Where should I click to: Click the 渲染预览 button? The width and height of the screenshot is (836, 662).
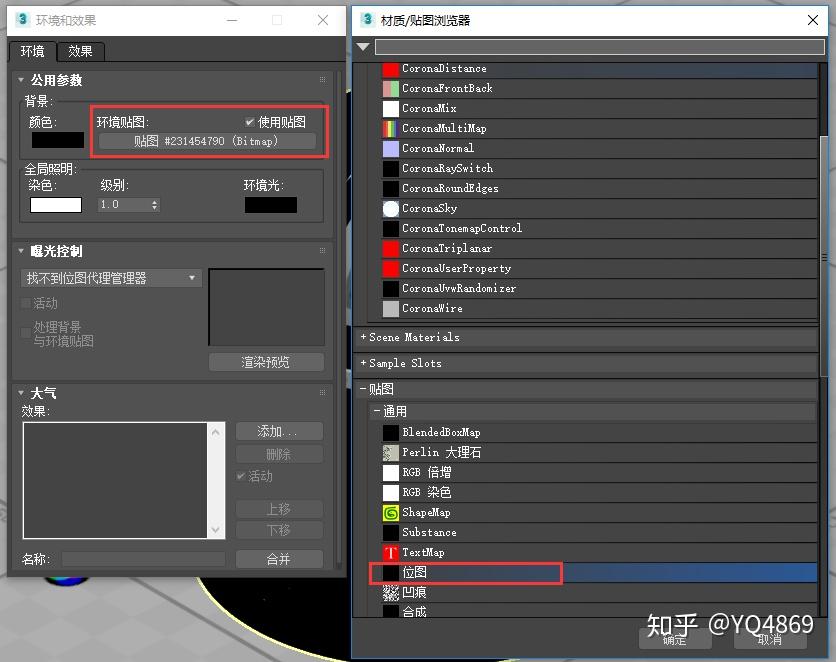(266, 362)
